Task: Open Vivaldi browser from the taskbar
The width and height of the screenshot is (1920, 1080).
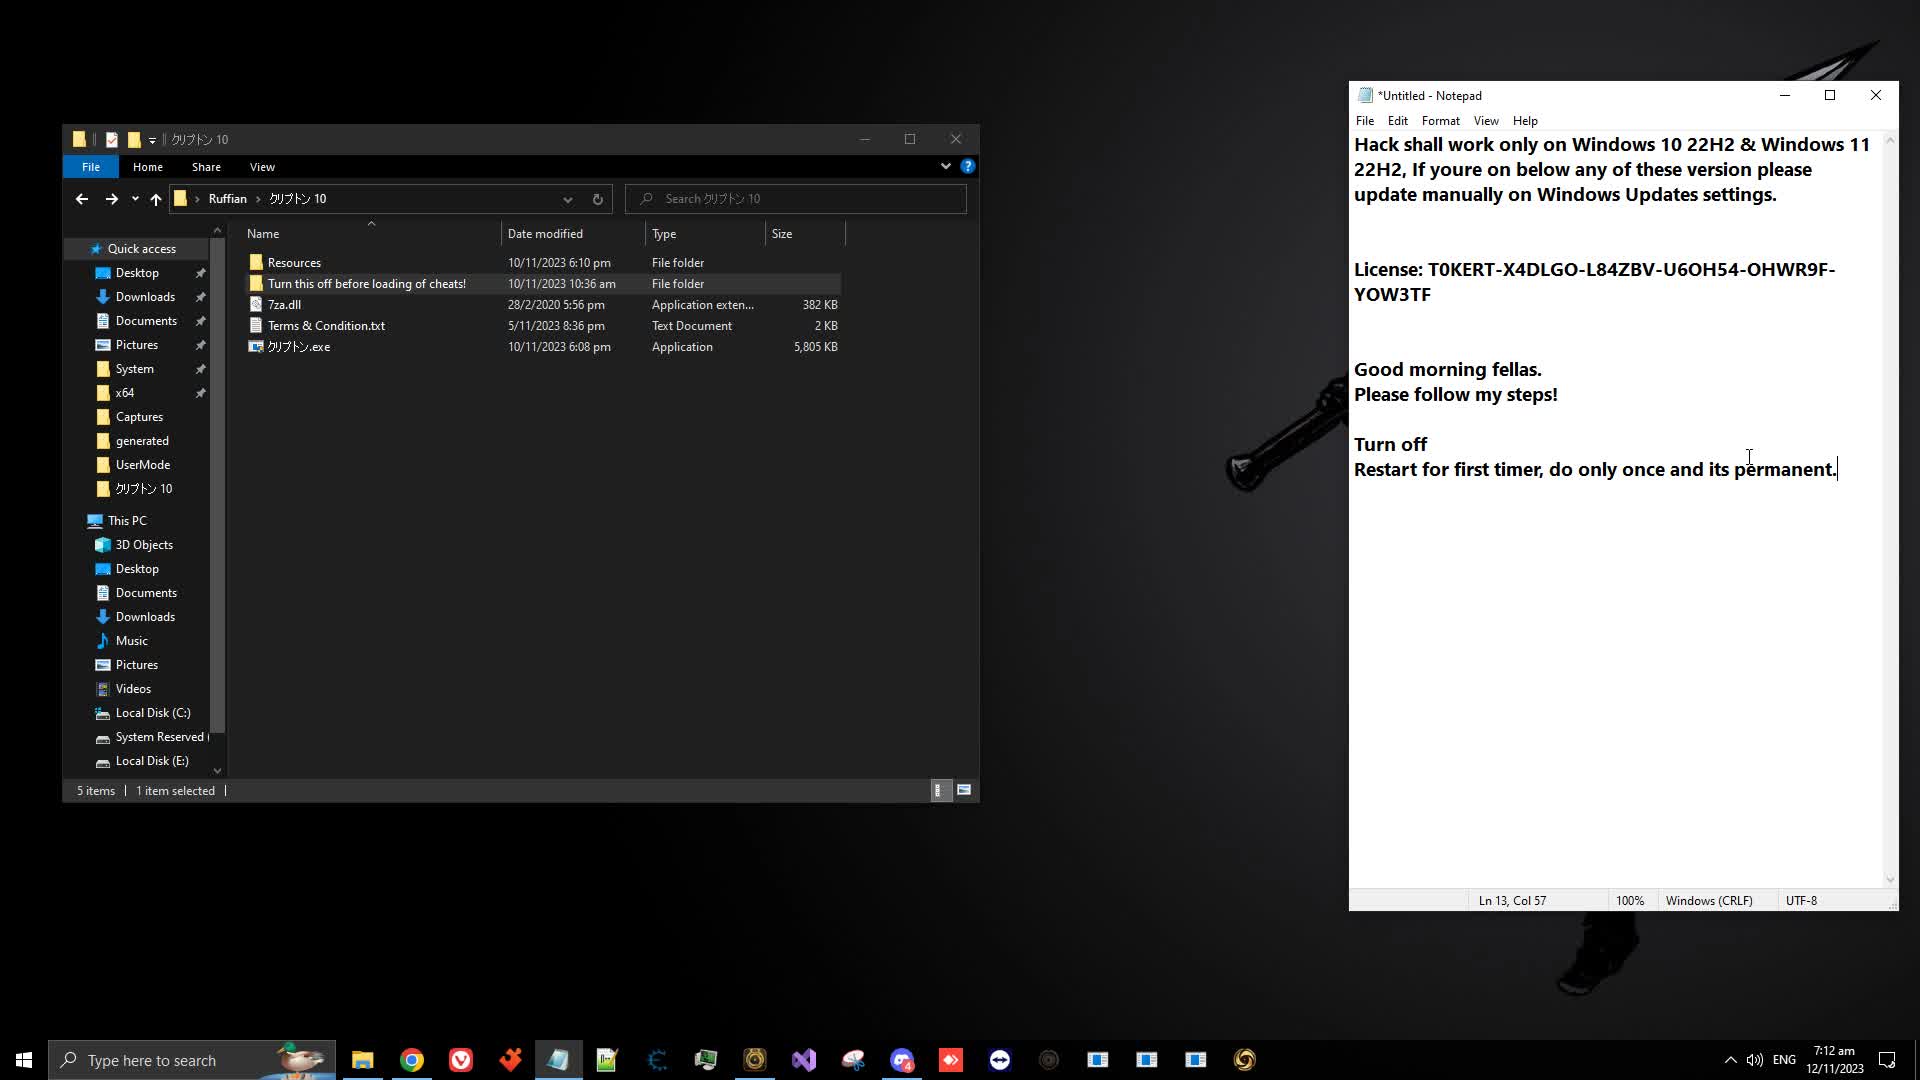Action: (462, 1059)
